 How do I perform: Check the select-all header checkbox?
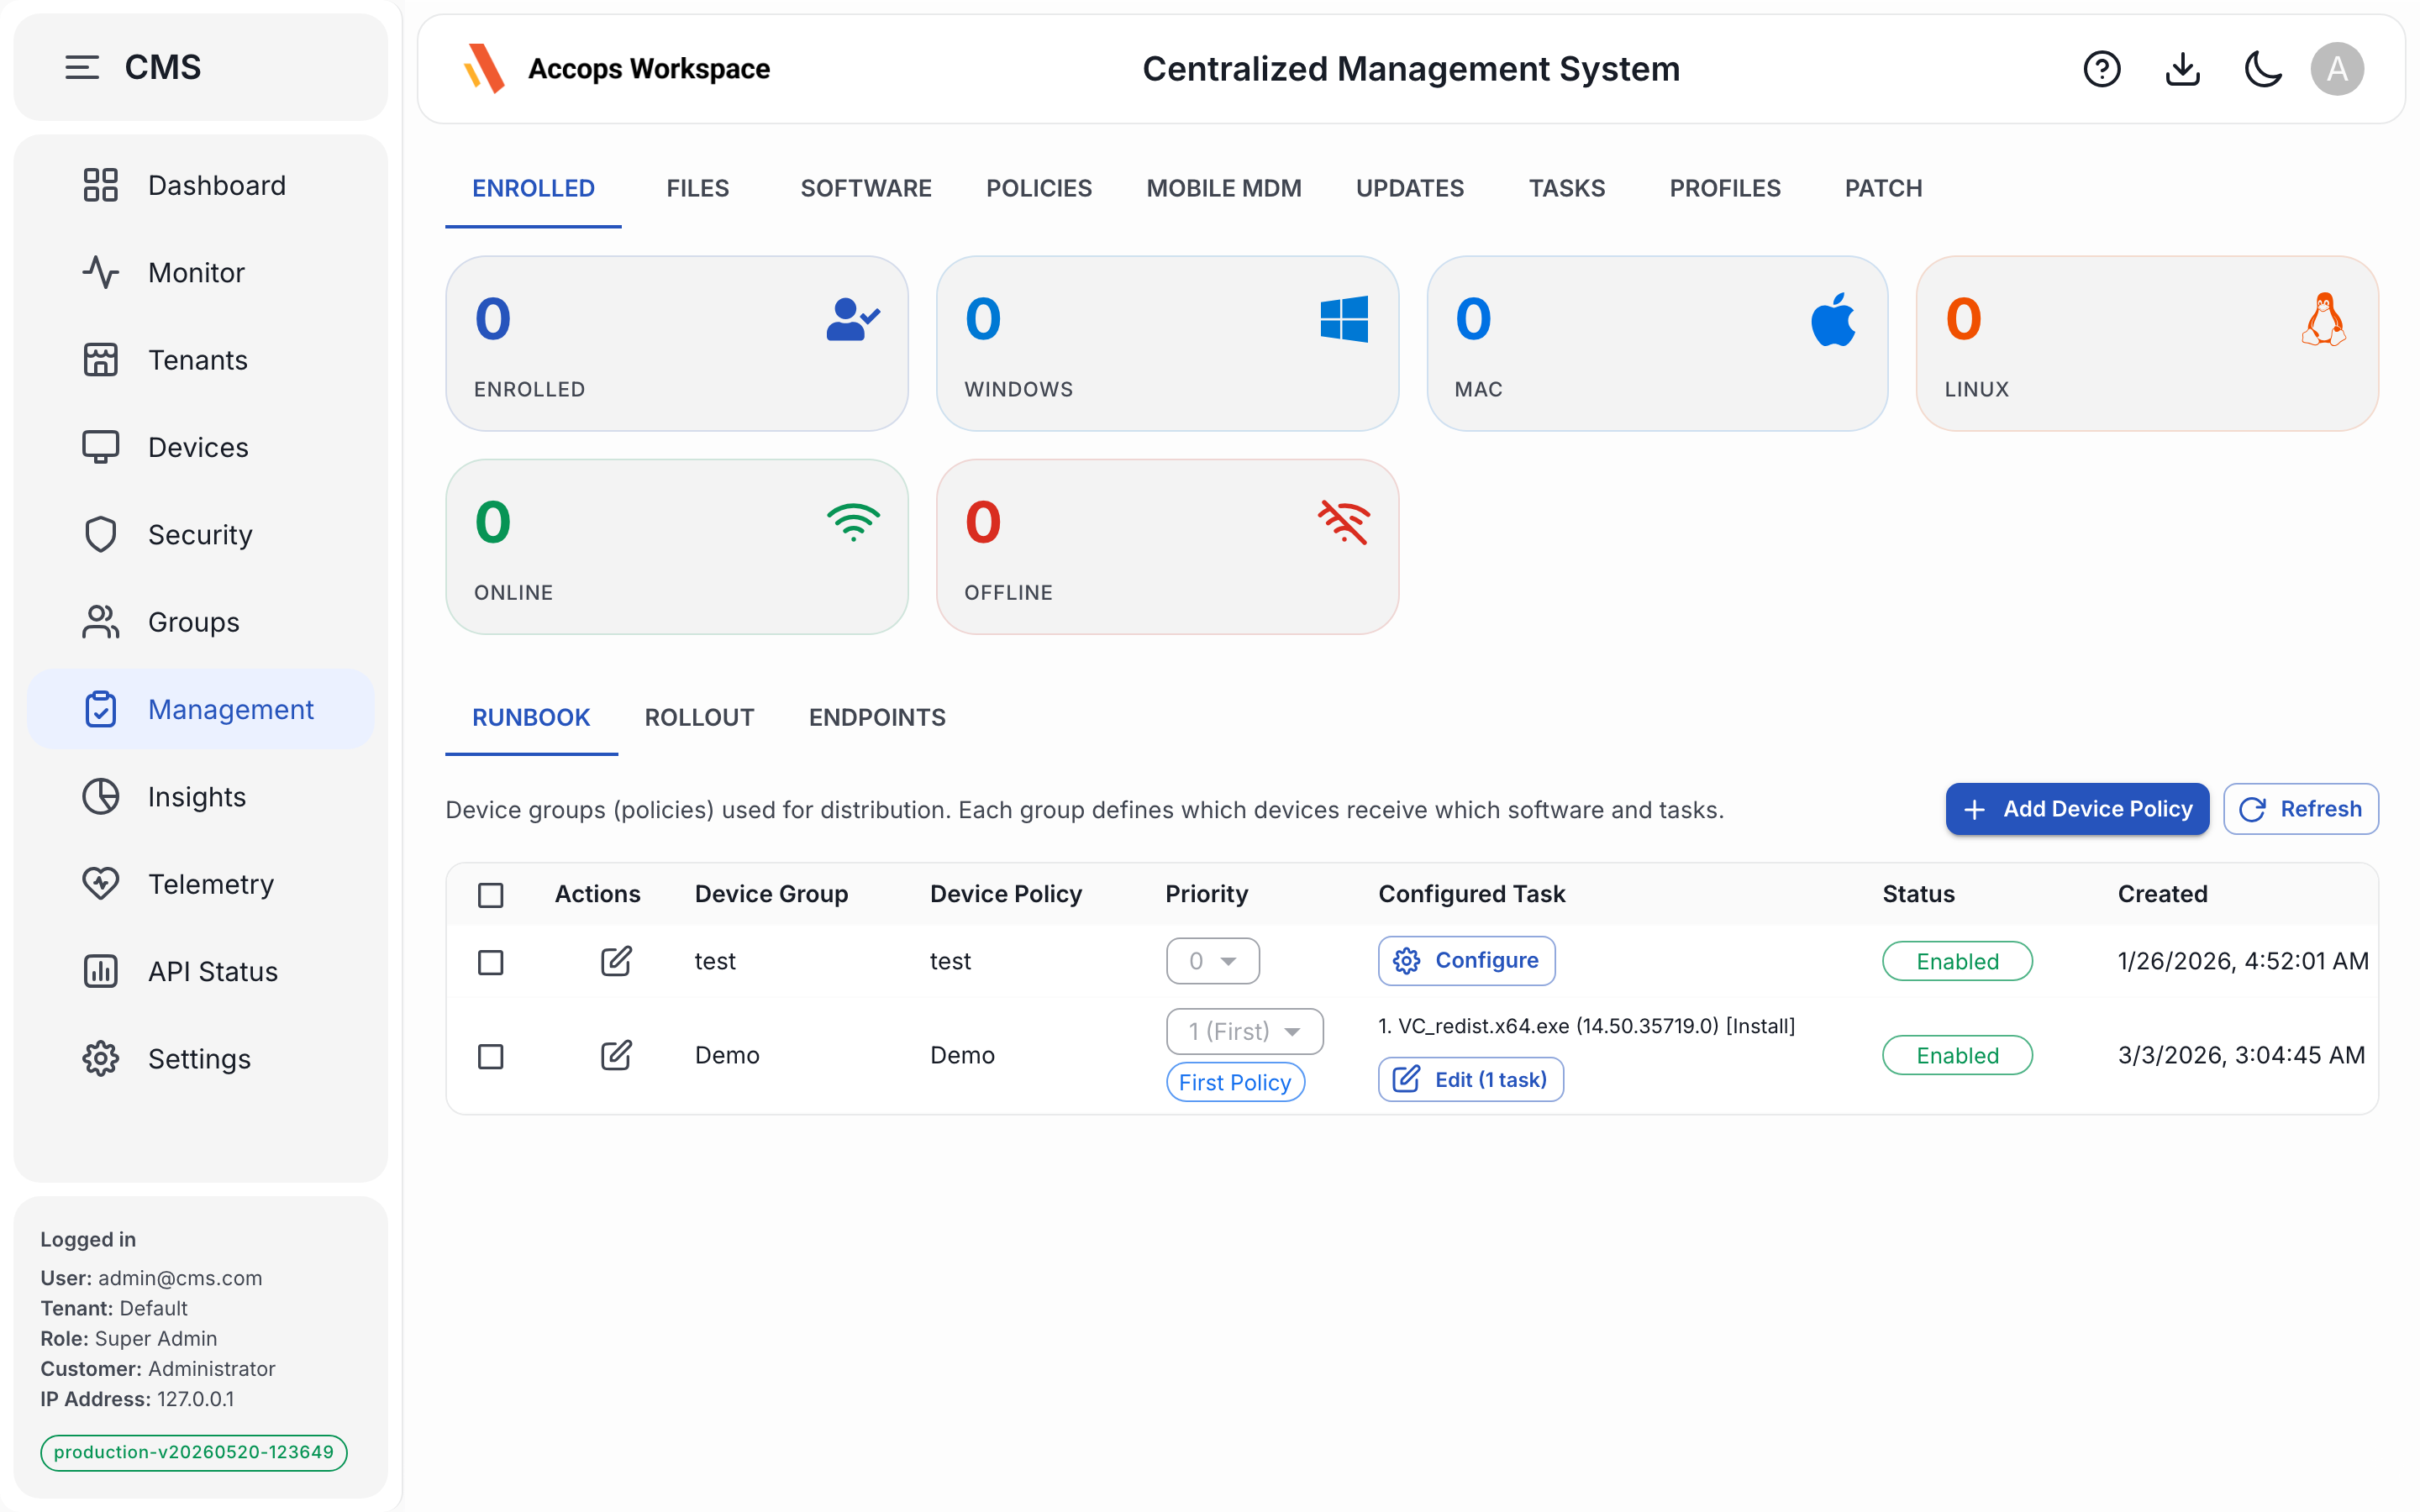click(490, 894)
